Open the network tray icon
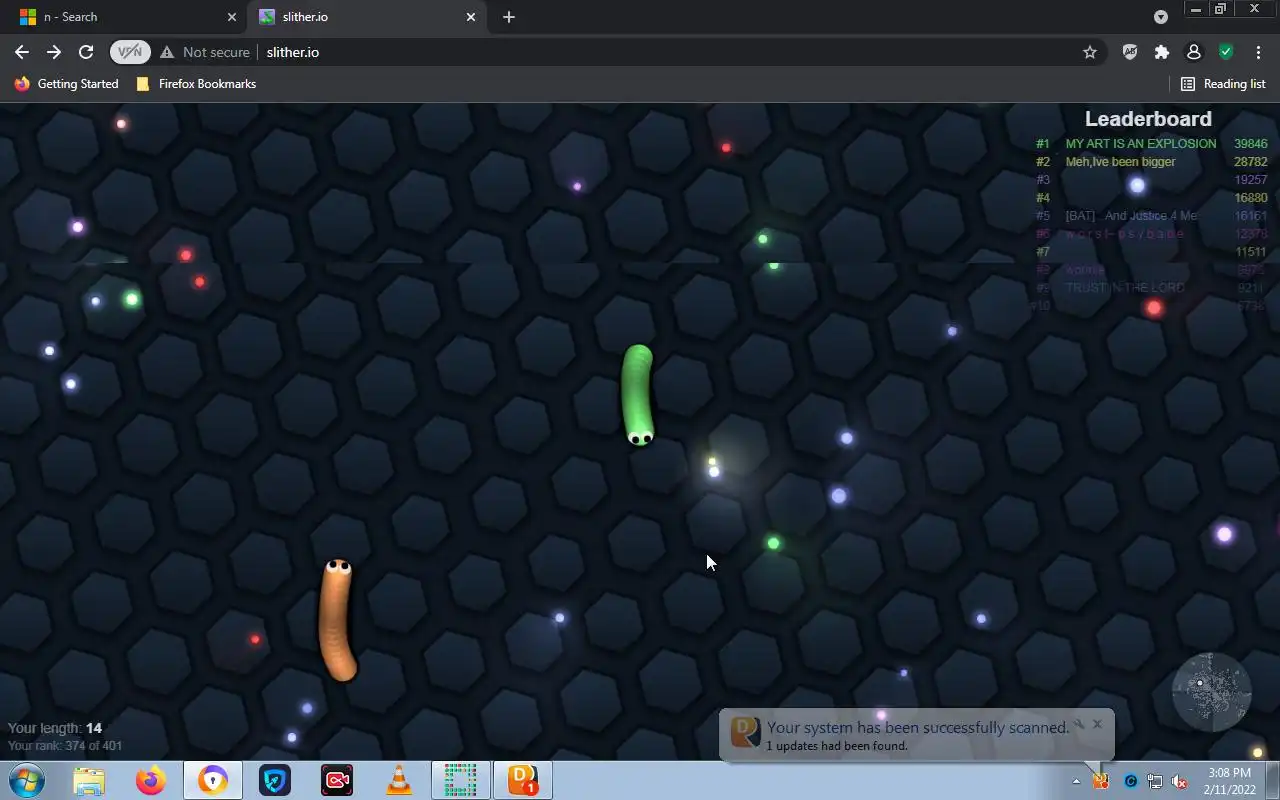This screenshot has height=800, width=1280. tap(1155, 781)
